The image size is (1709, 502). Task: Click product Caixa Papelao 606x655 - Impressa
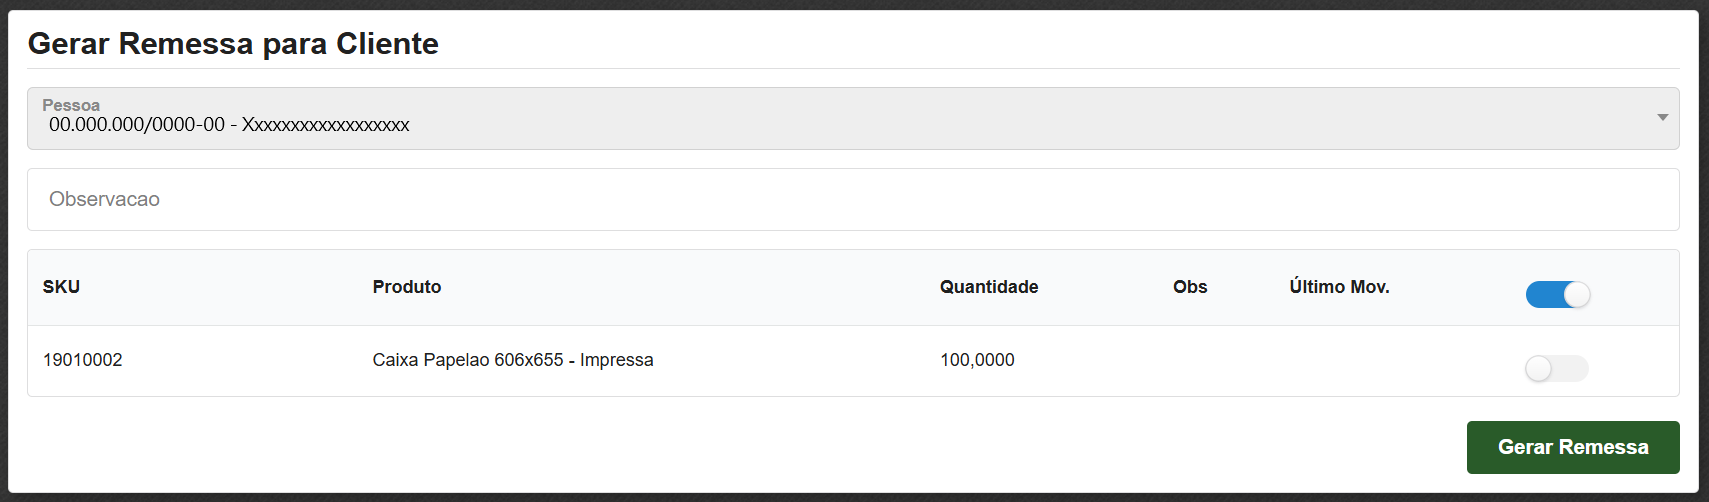513,360
